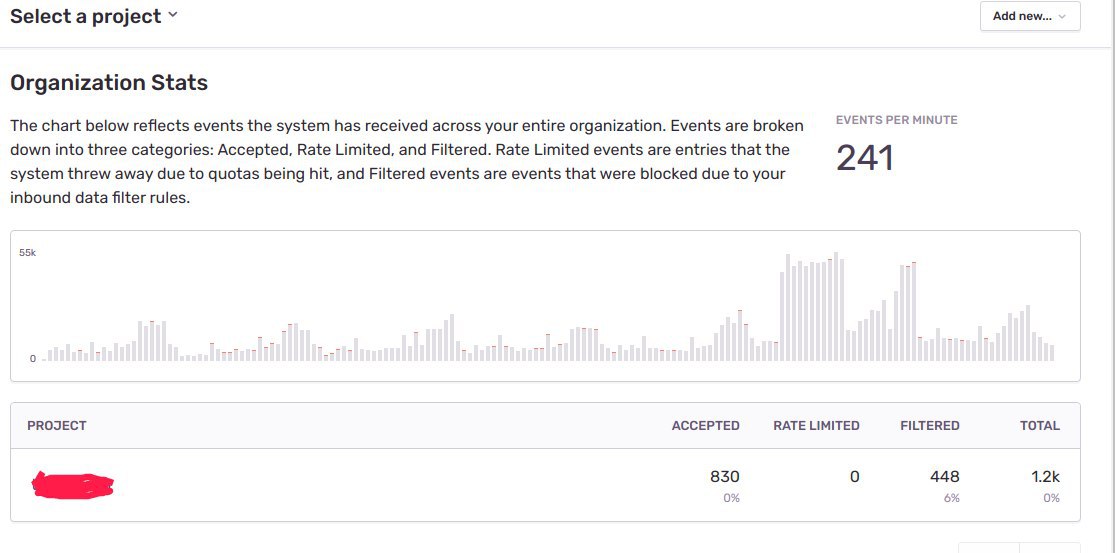1115x553 pixels.
Task: Open the Select a project dropdown
Action: coord(93,16)
